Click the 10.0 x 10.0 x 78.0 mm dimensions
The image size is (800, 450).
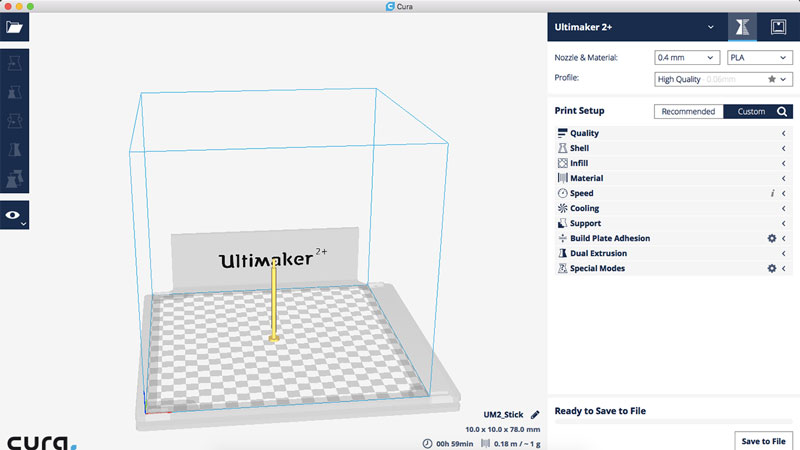pos(503,430)
